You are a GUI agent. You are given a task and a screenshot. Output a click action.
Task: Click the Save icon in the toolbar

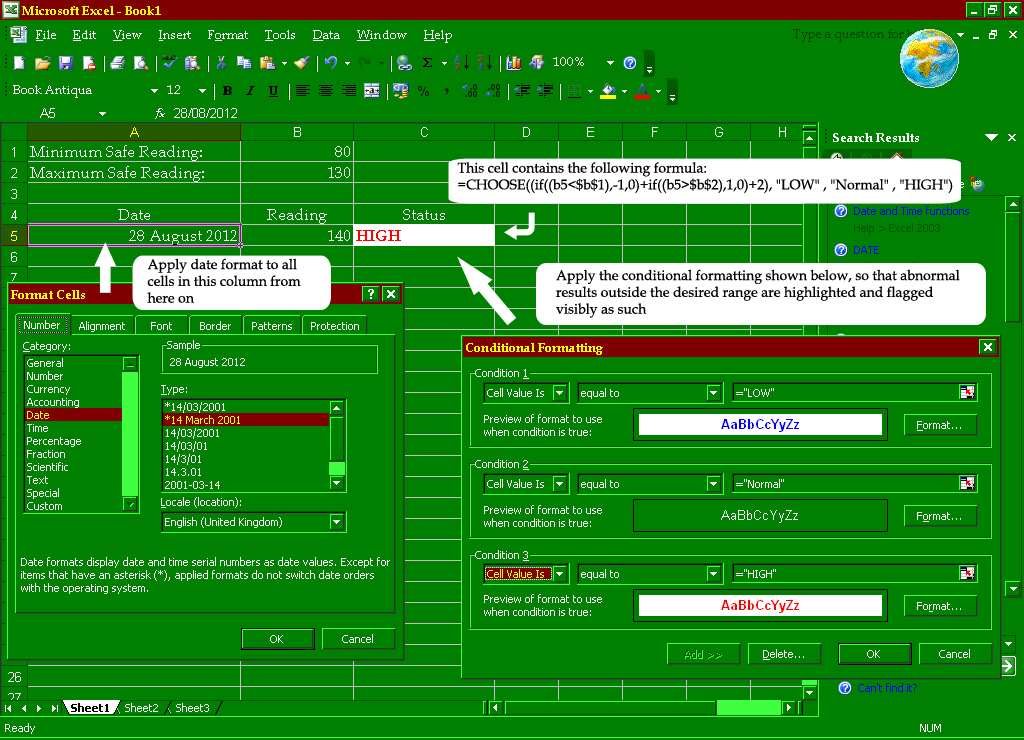click(x=66, y=63)
